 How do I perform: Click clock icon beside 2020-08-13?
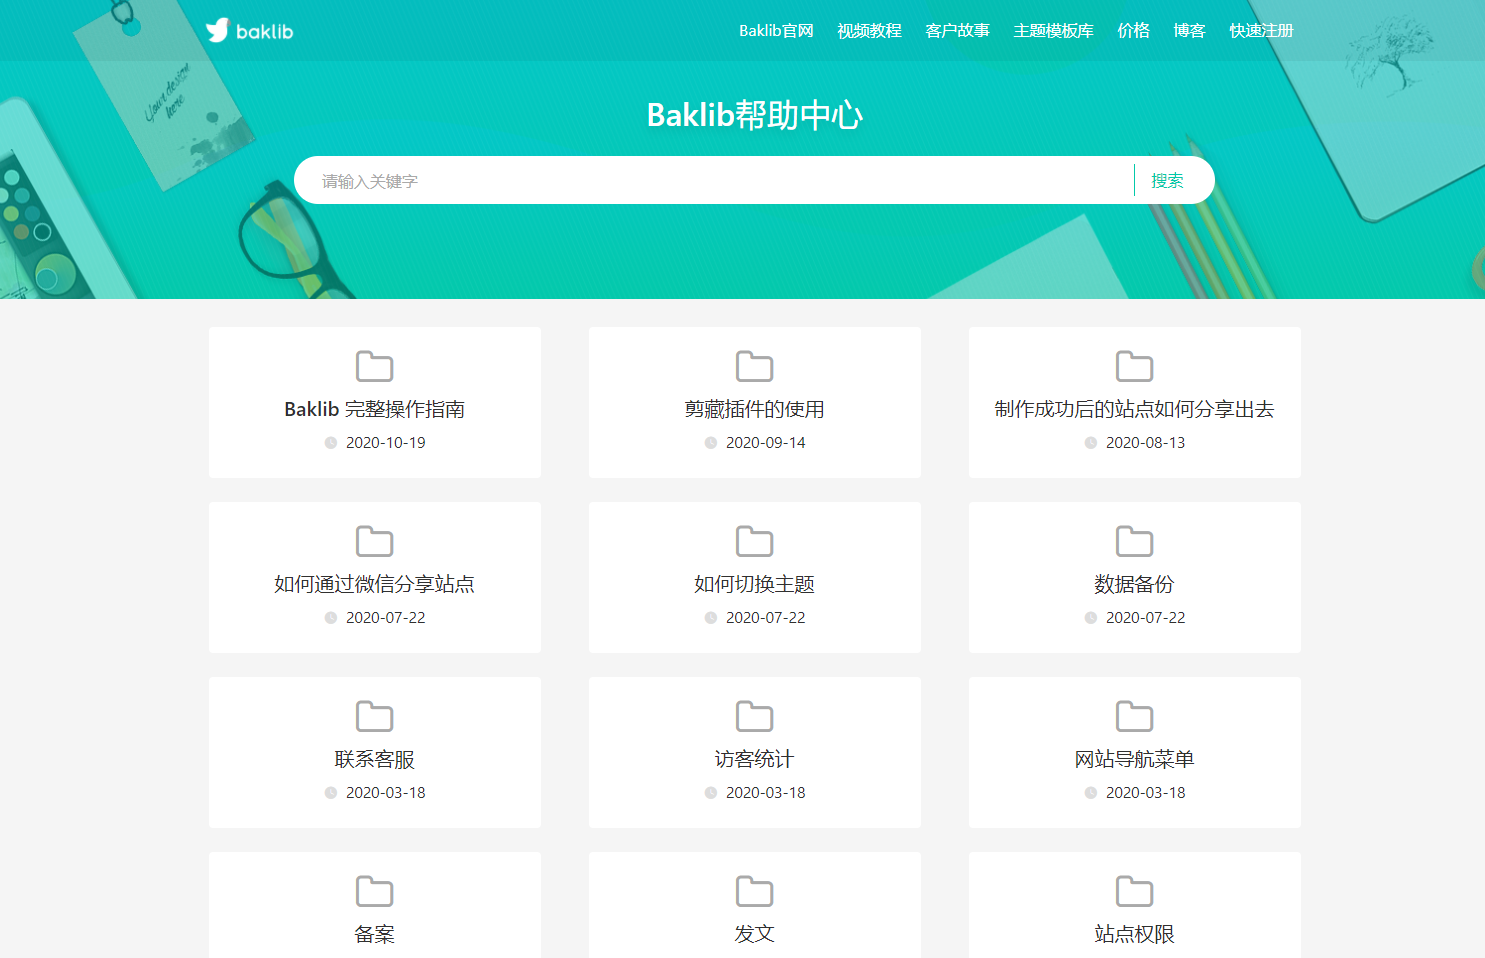coord(1091,443)
